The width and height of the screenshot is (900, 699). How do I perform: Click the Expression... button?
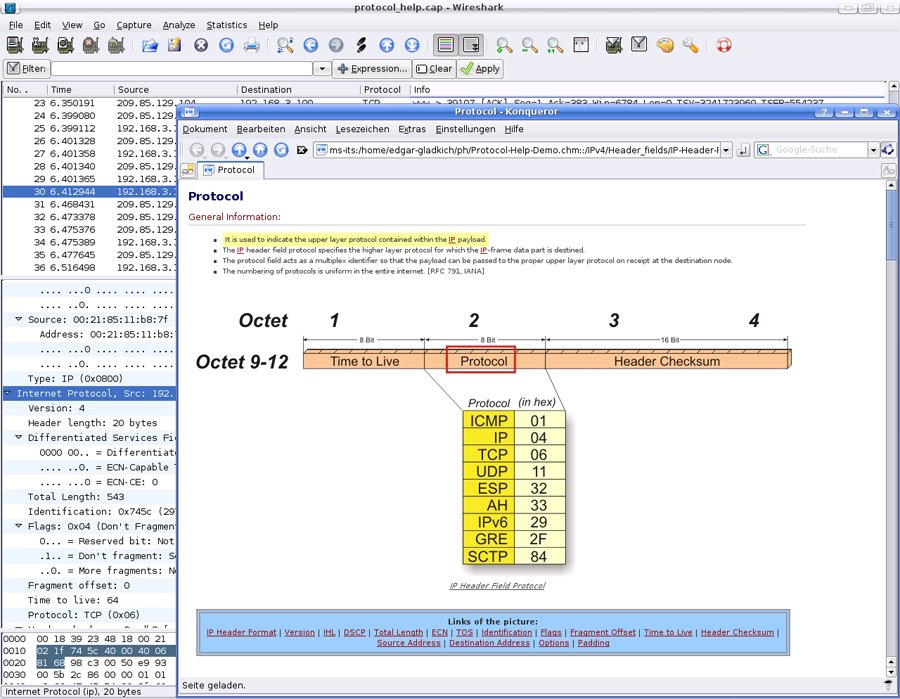pos(373,69)
